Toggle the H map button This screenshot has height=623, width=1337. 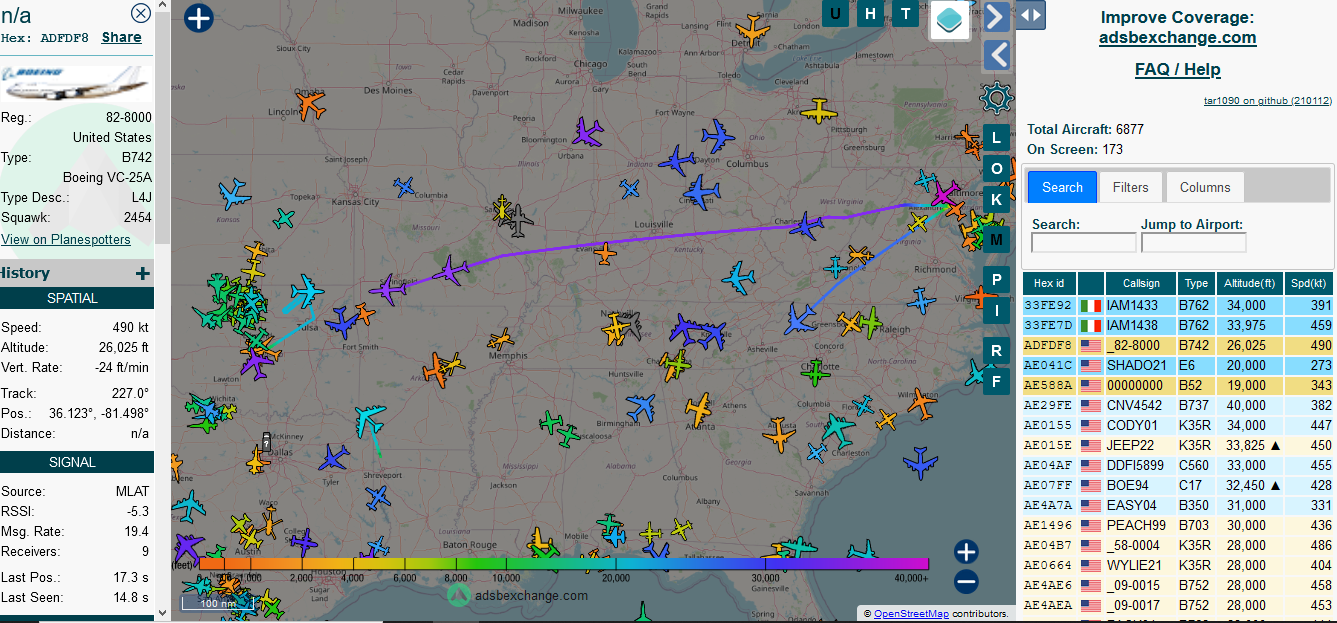871,13
